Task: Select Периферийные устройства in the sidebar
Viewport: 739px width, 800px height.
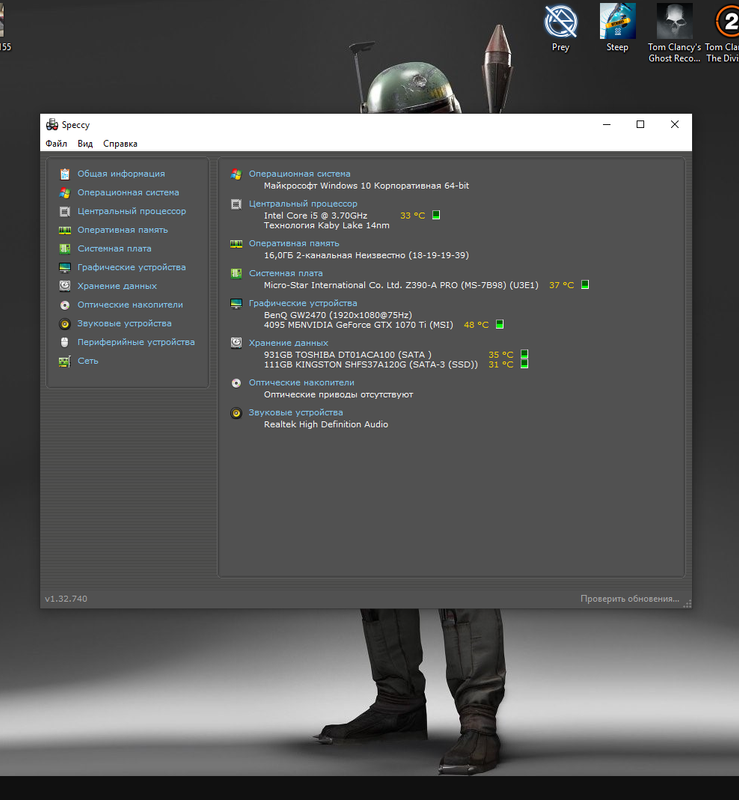Action: [x=136, y=342]
